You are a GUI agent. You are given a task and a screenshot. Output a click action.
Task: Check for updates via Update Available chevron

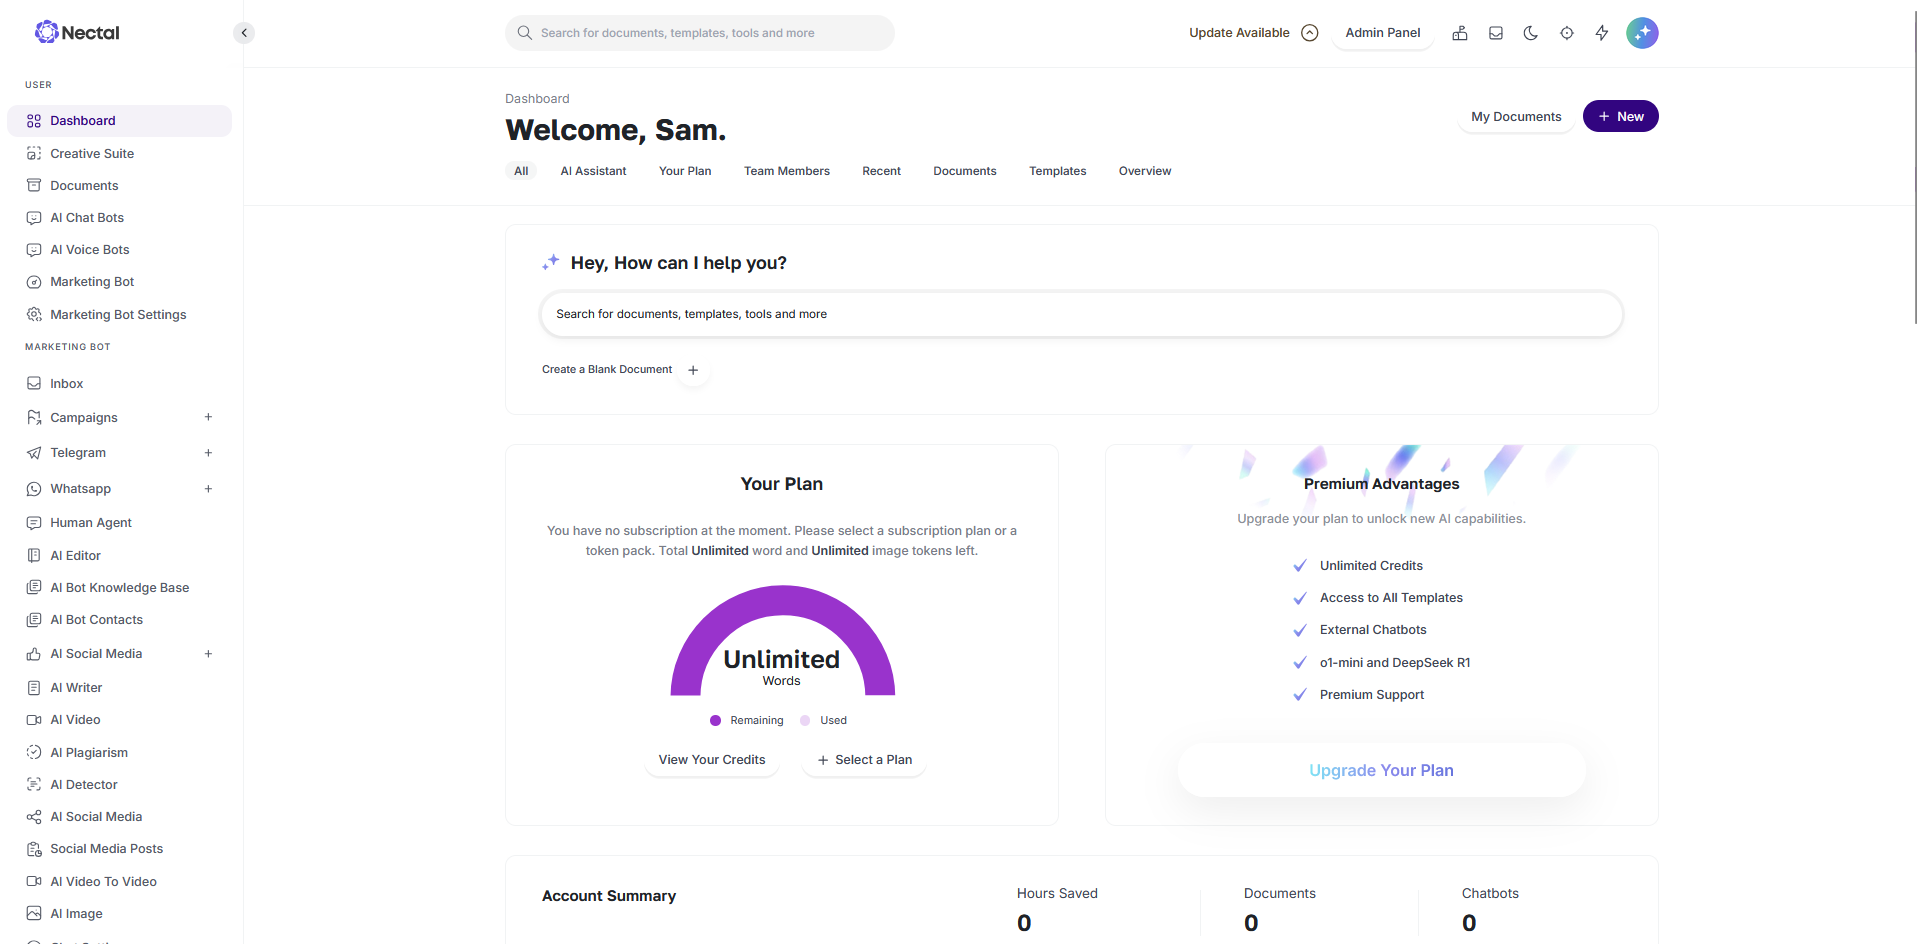(x=1309, y=32)
